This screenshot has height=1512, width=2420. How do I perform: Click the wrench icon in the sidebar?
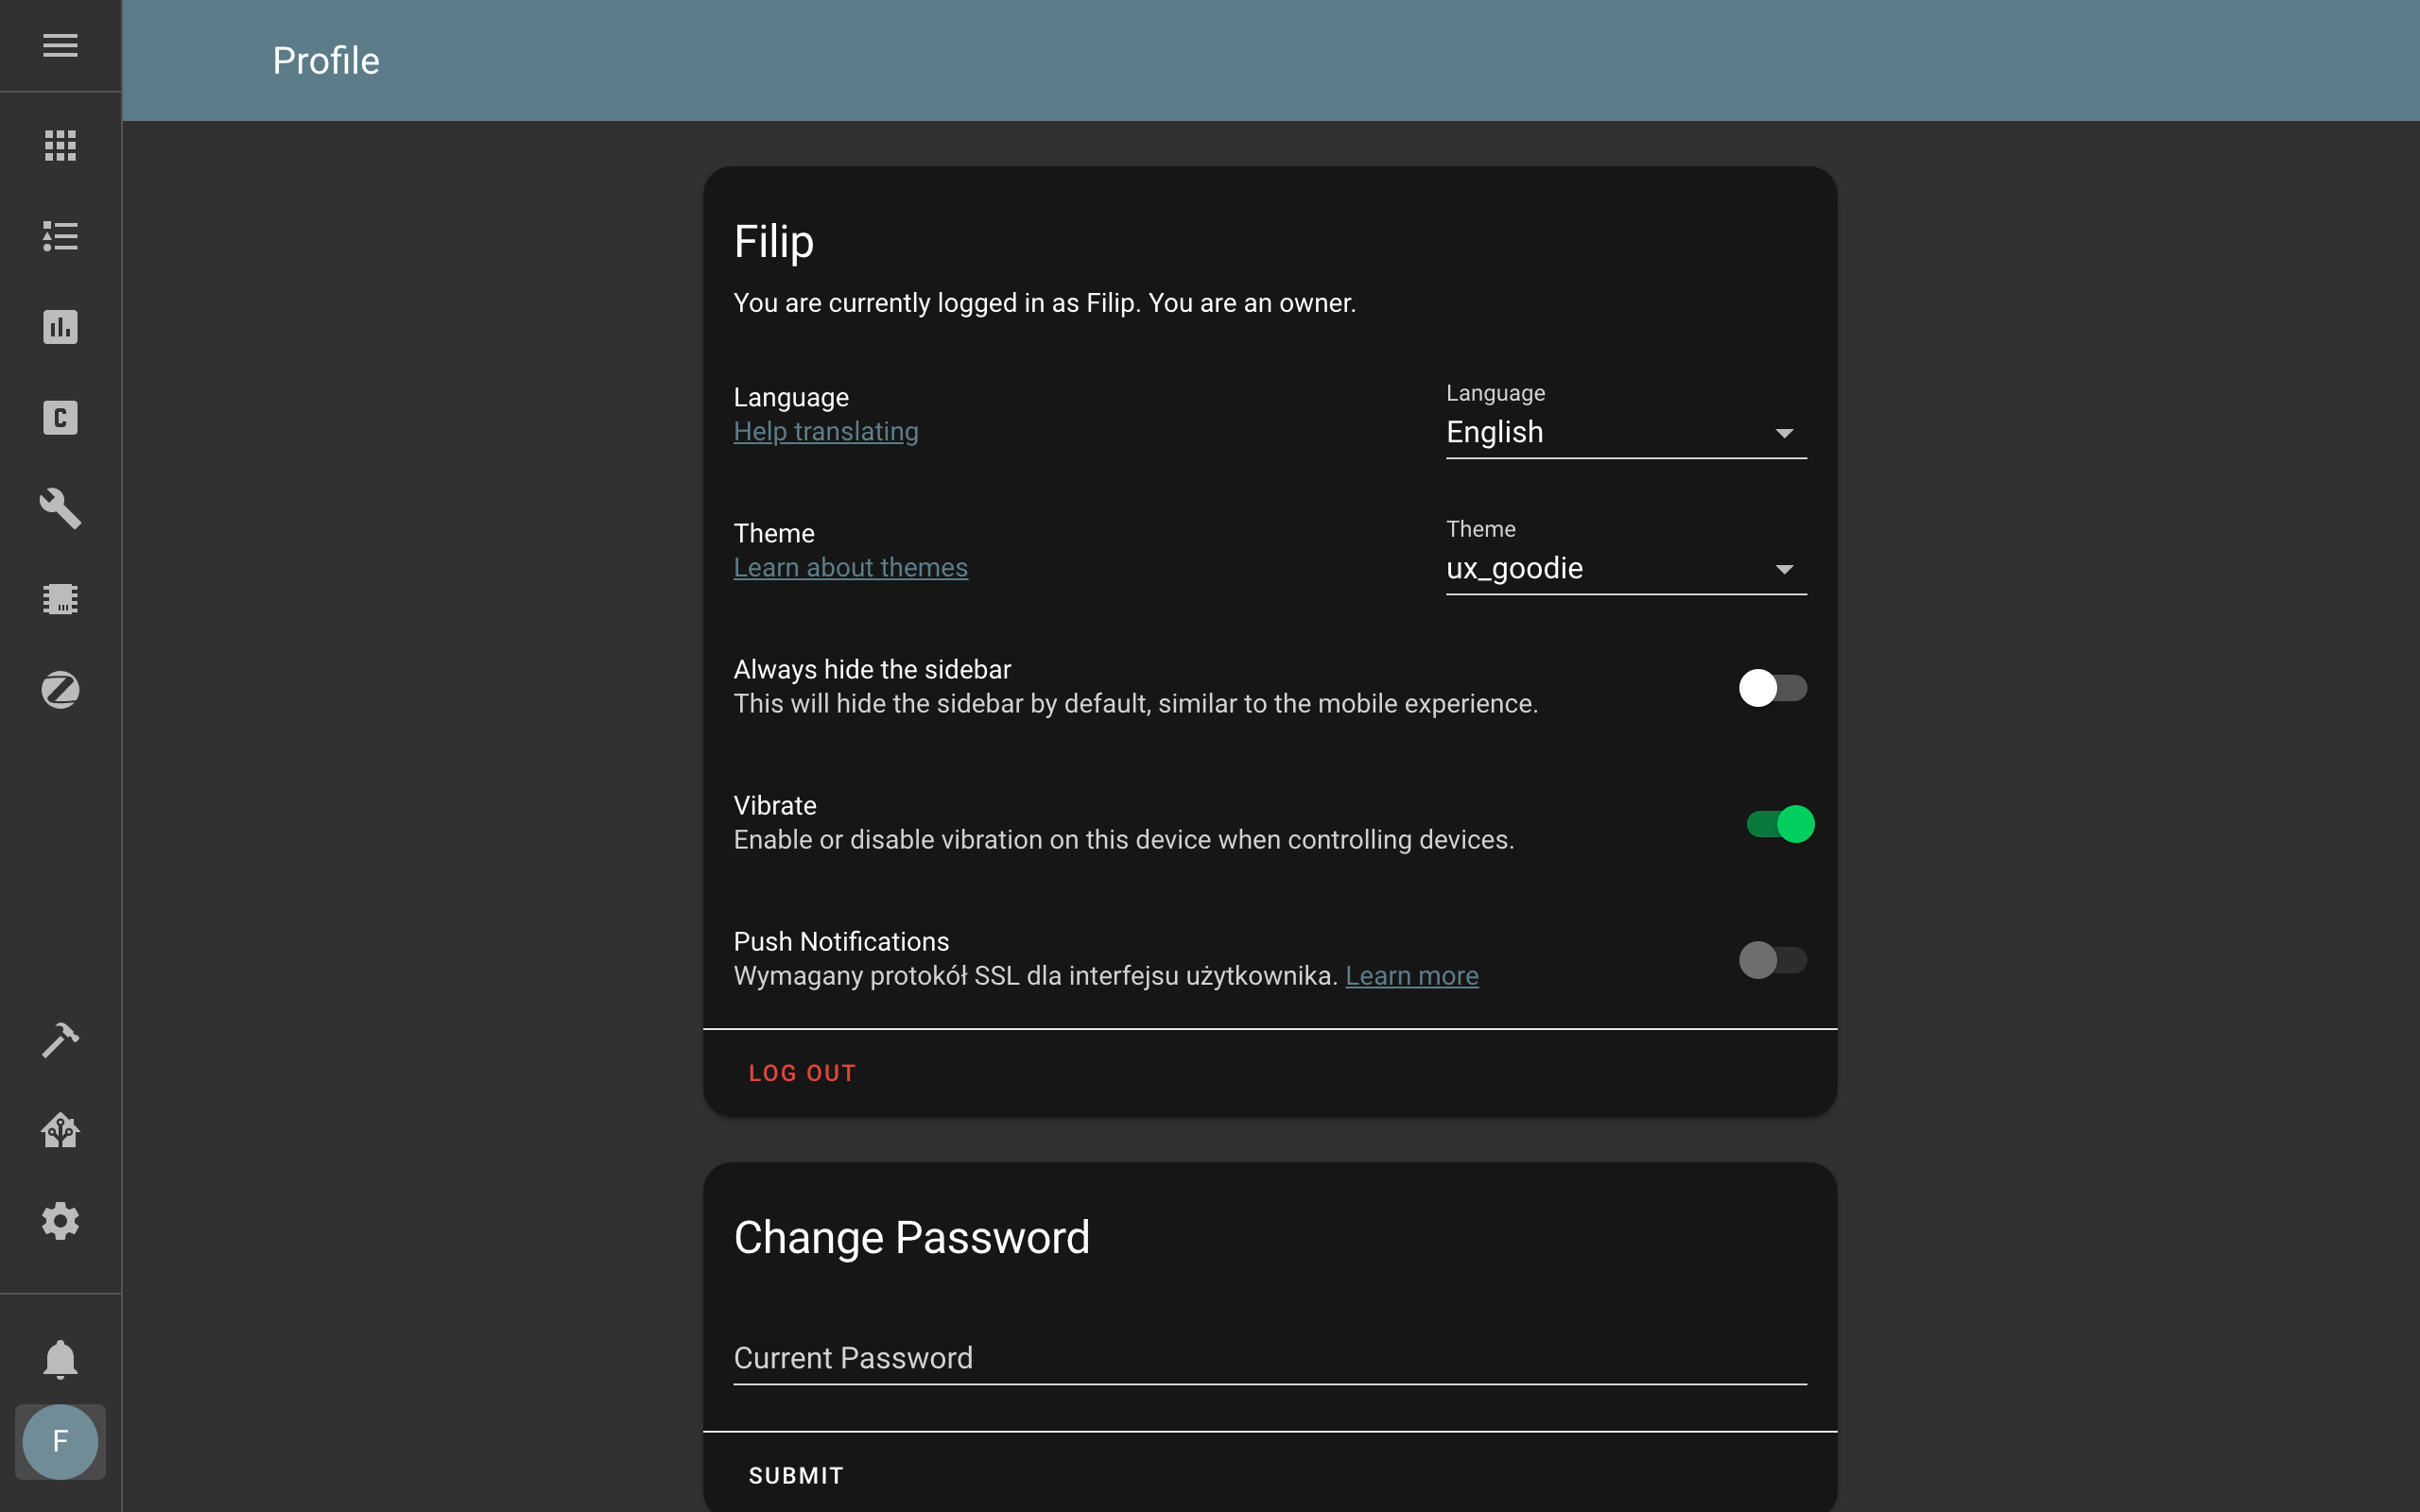[x=60, y=508]
